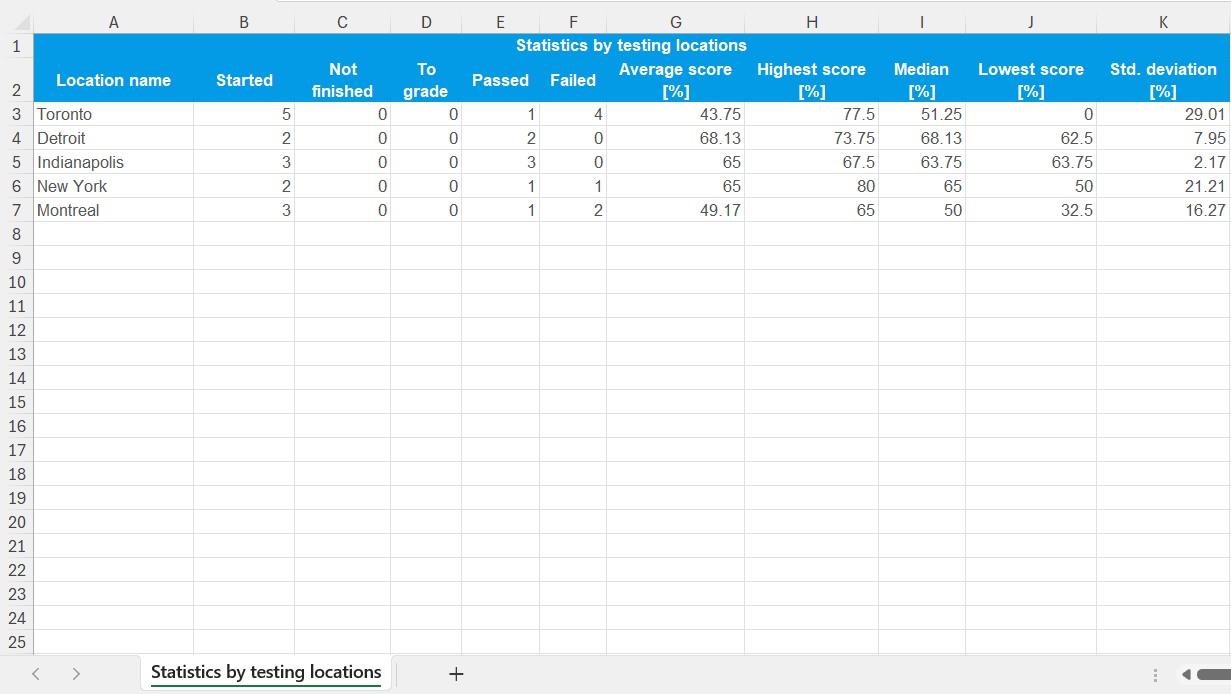Click the Average score [%] header

coord(675,80)
